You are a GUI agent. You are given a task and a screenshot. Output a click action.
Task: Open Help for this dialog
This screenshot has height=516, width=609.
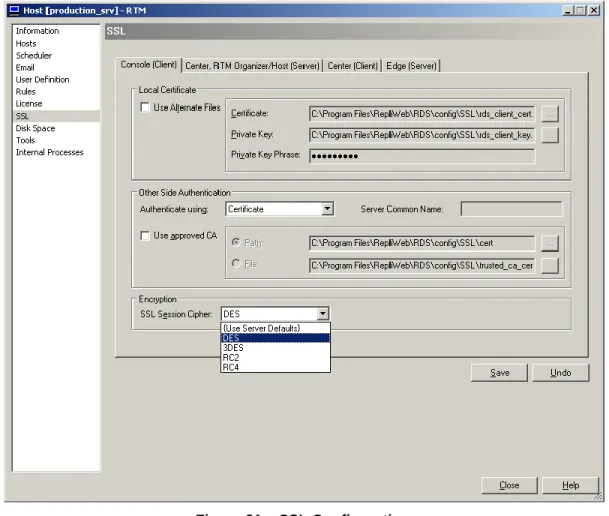pos(570,485)
